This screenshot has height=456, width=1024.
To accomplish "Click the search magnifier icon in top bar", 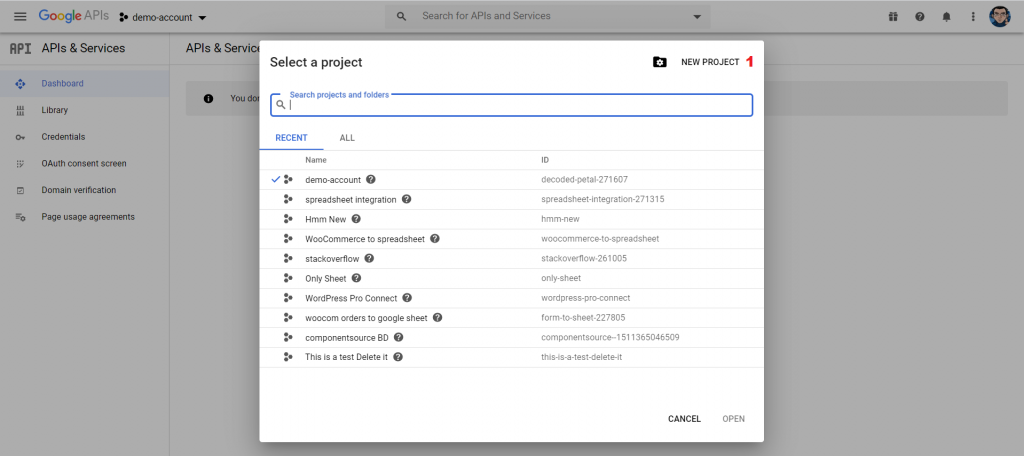I will (x=402, y=16).
